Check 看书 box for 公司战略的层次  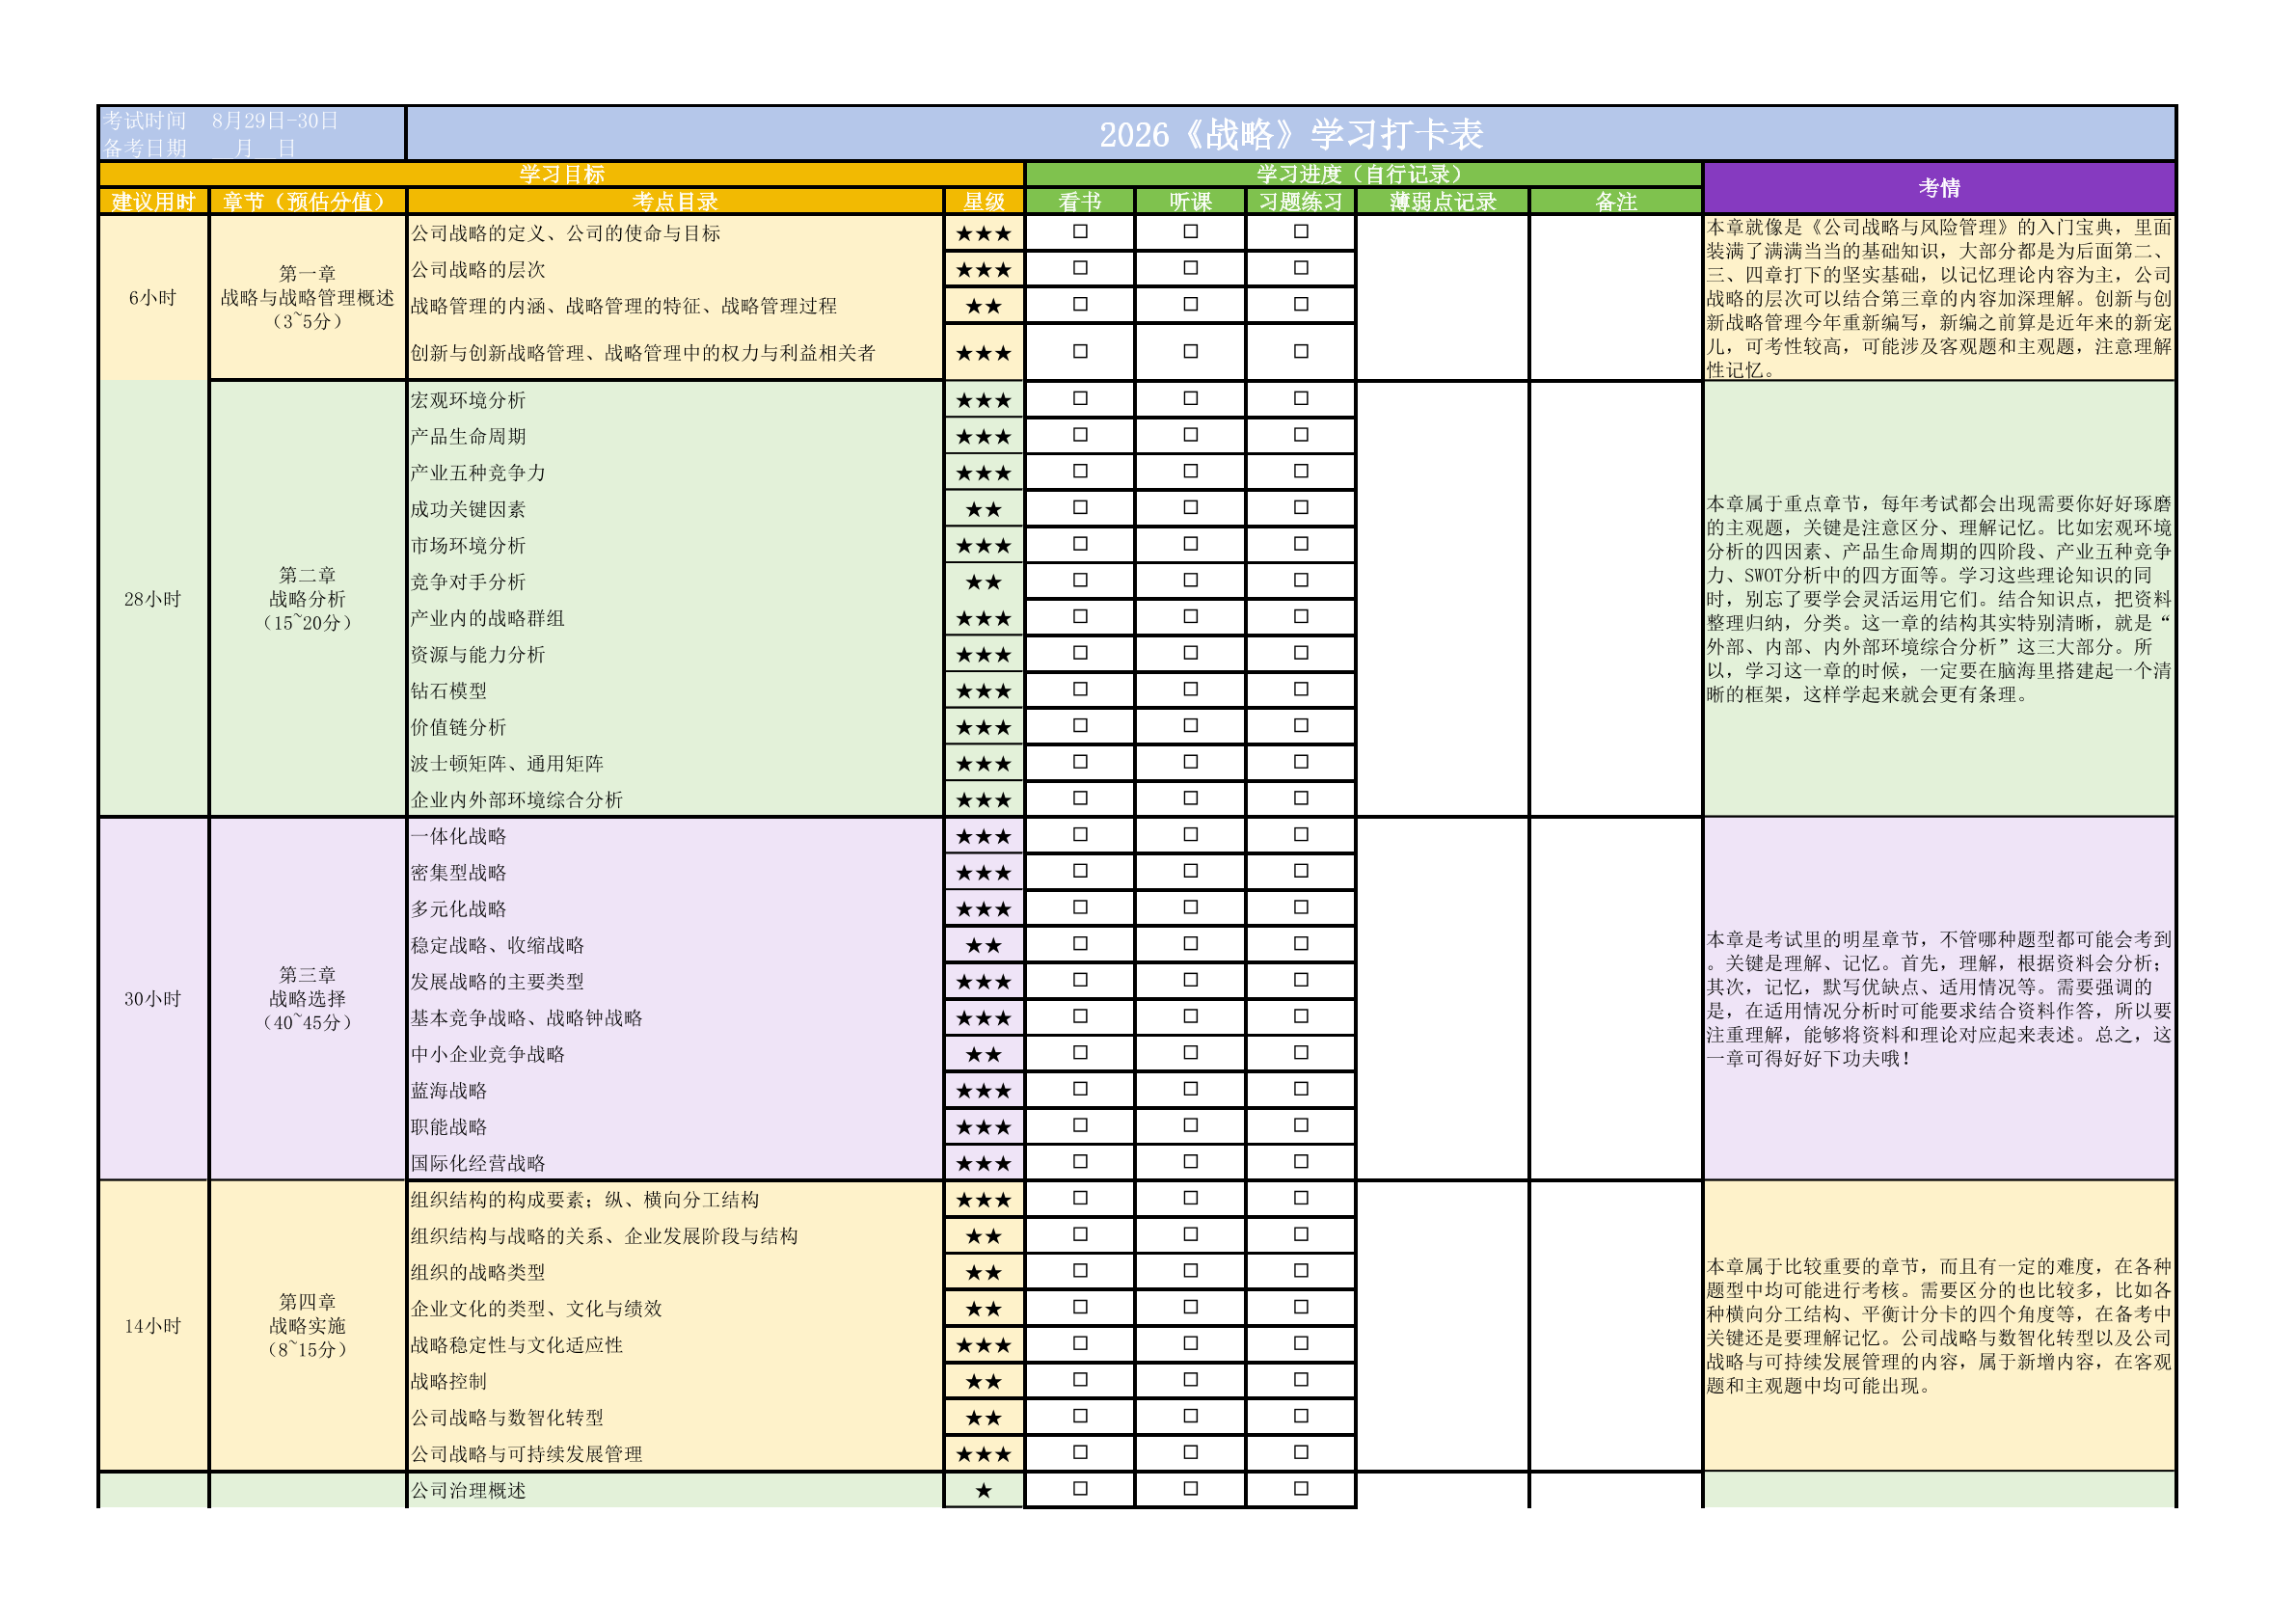pos(1080,268)
